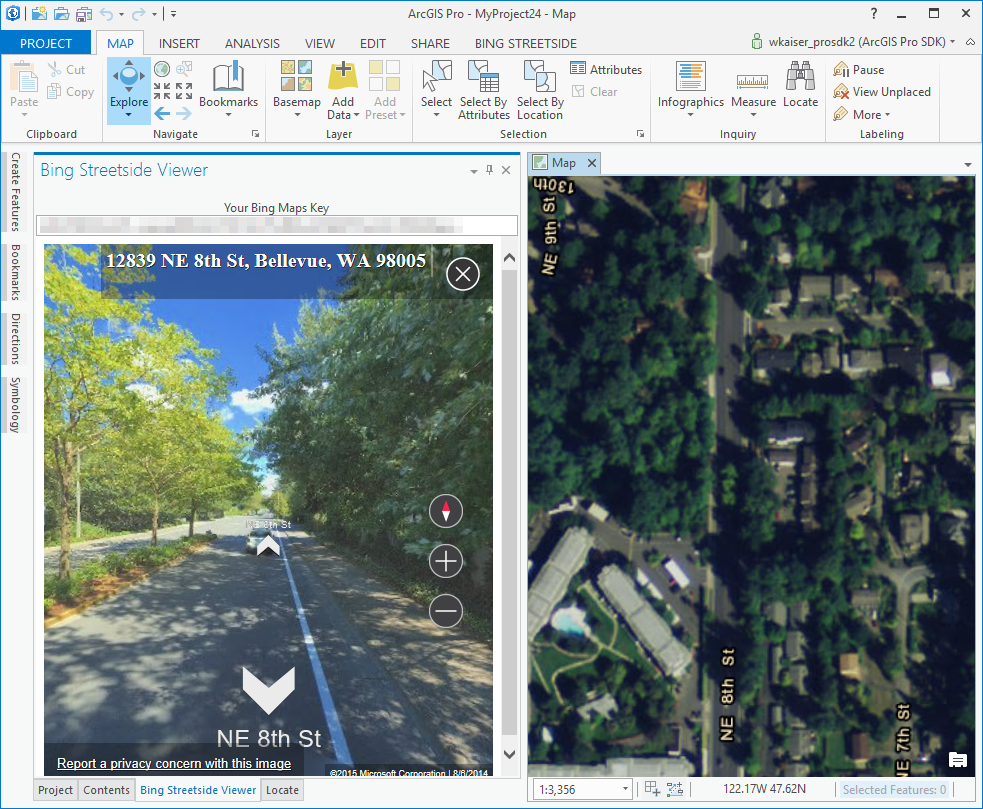Expand the Explore tool dropdown arrow
This screenshot has width=983, height=809.
pyautogui.click(x=129, y=115)
